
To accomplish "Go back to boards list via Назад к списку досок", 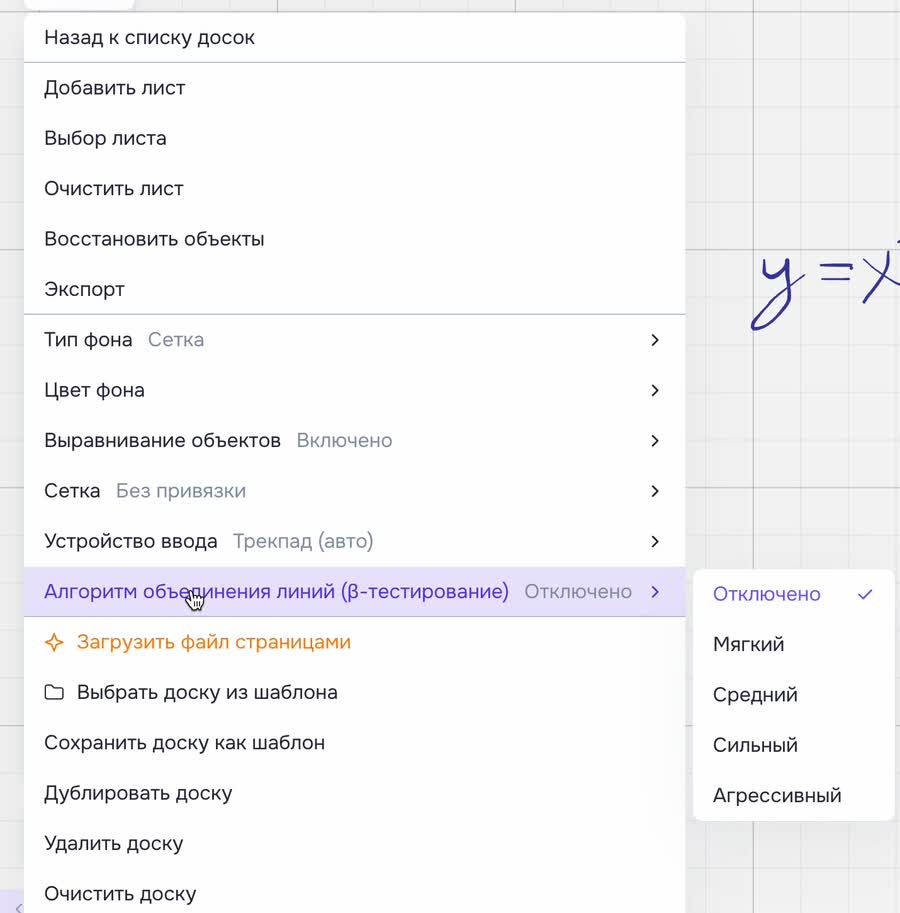I will pyautogui.click(x=355, y=37).
